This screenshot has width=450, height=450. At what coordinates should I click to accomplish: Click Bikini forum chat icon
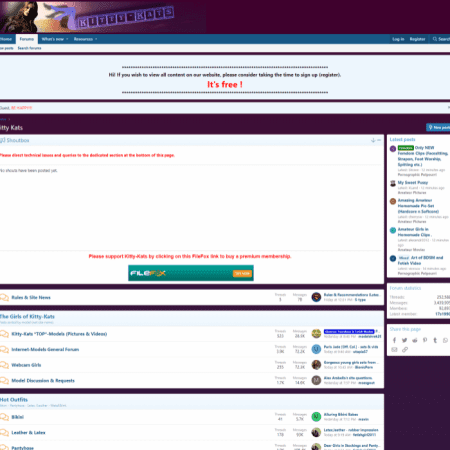4,417
